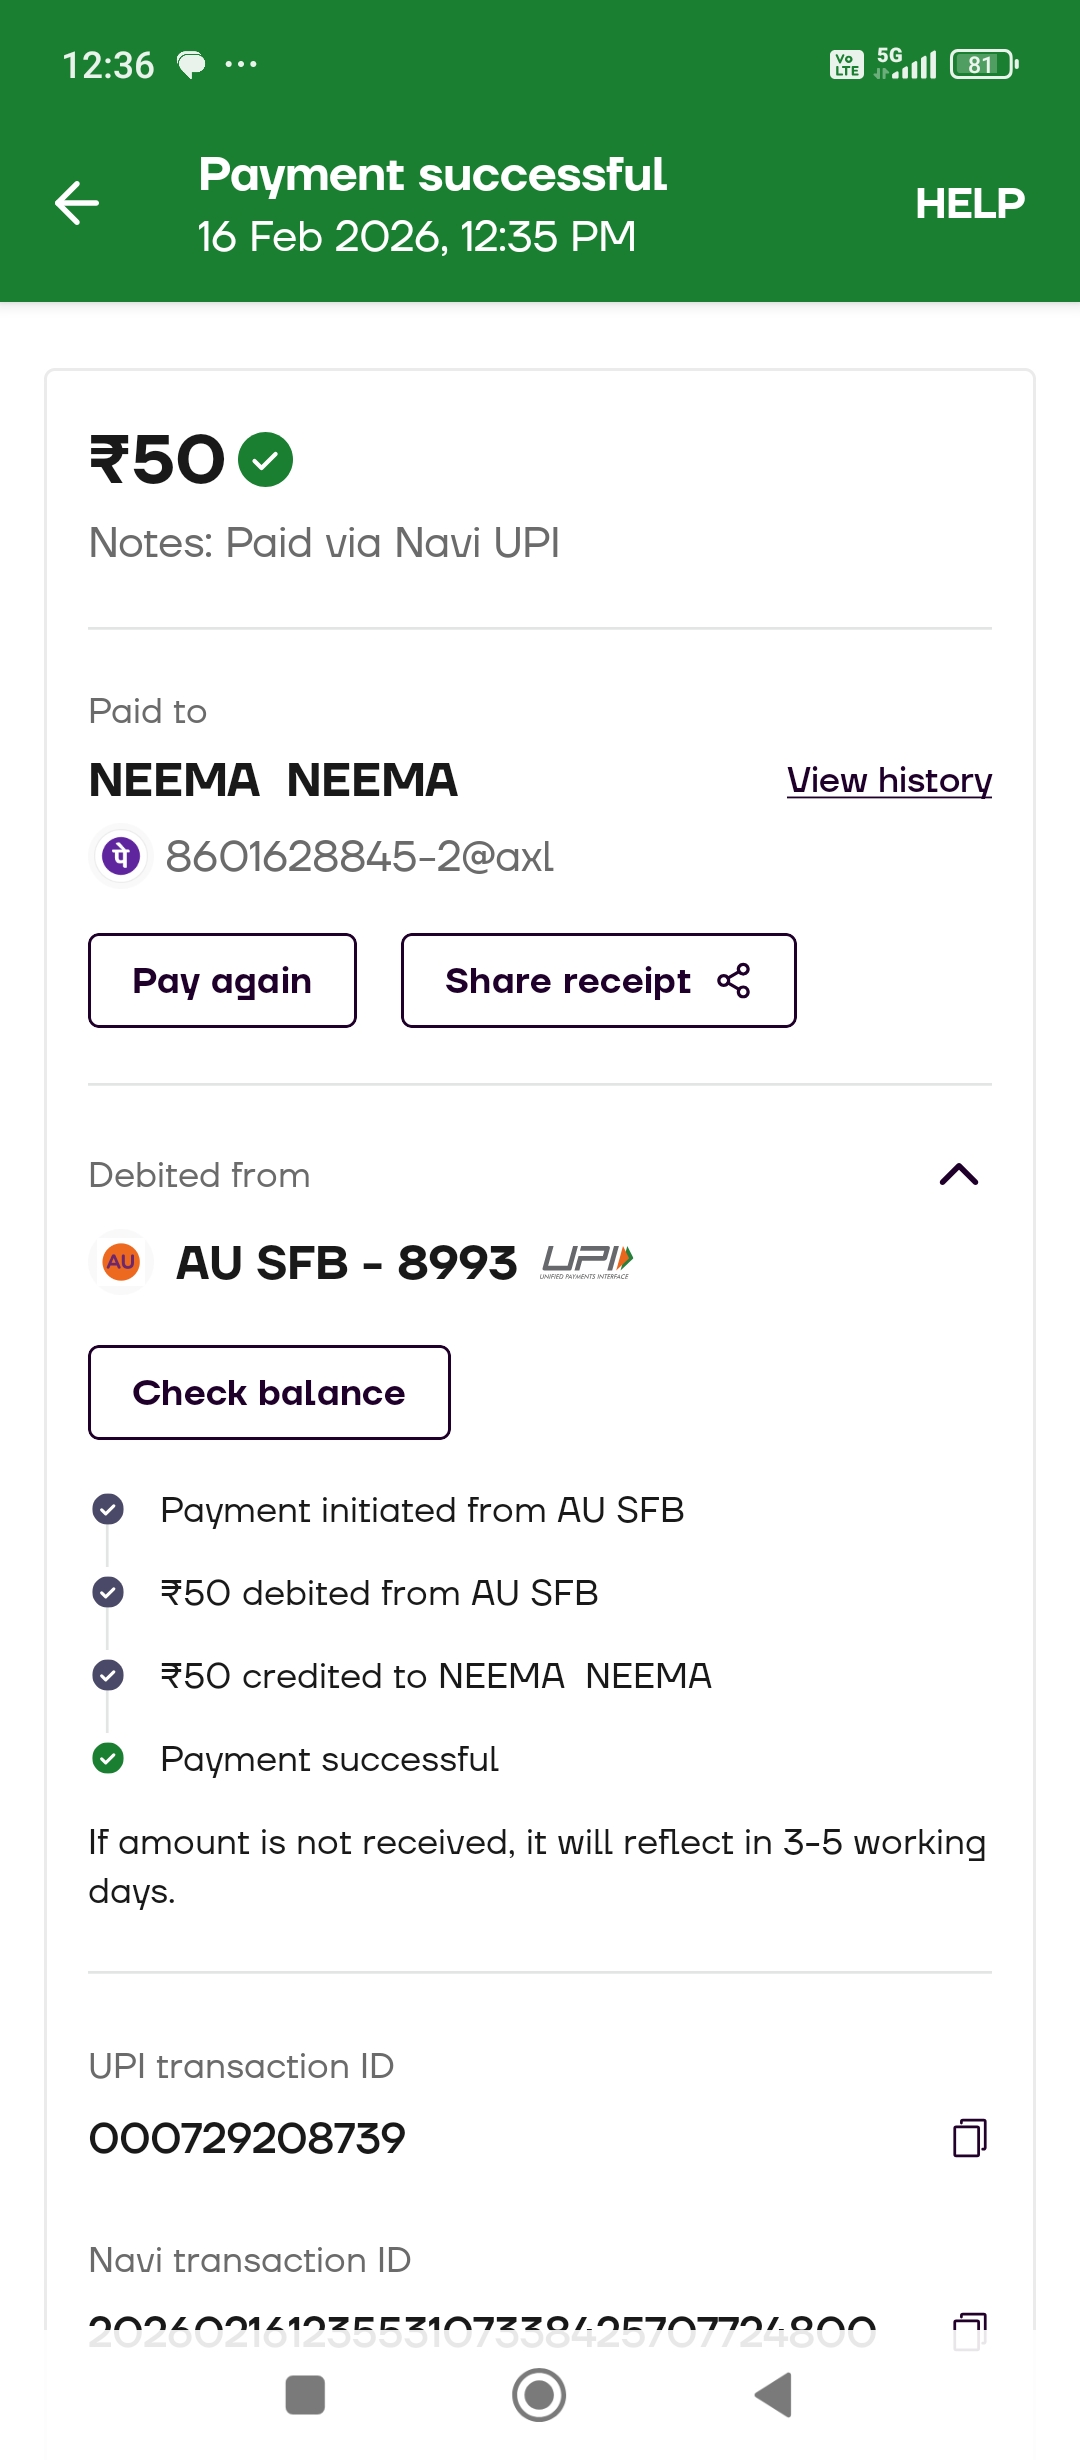
Task: Open HELP from the header
Action: click(969, 204)
